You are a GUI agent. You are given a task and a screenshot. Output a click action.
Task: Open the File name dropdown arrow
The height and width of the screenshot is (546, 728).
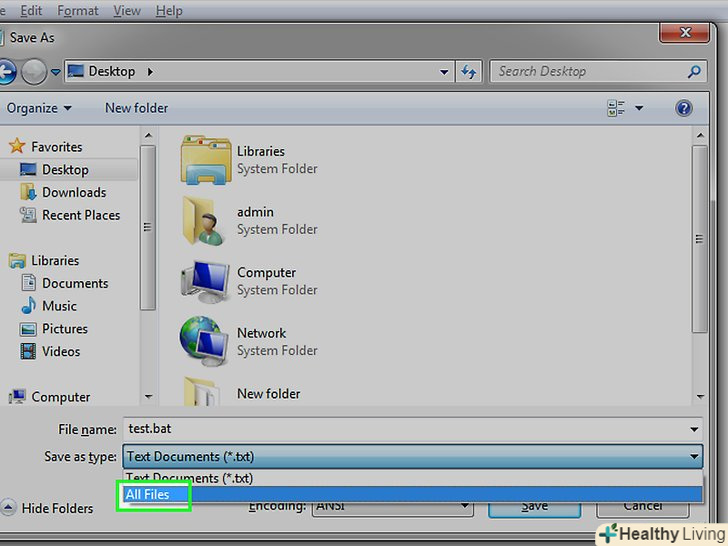coord(694,429)
